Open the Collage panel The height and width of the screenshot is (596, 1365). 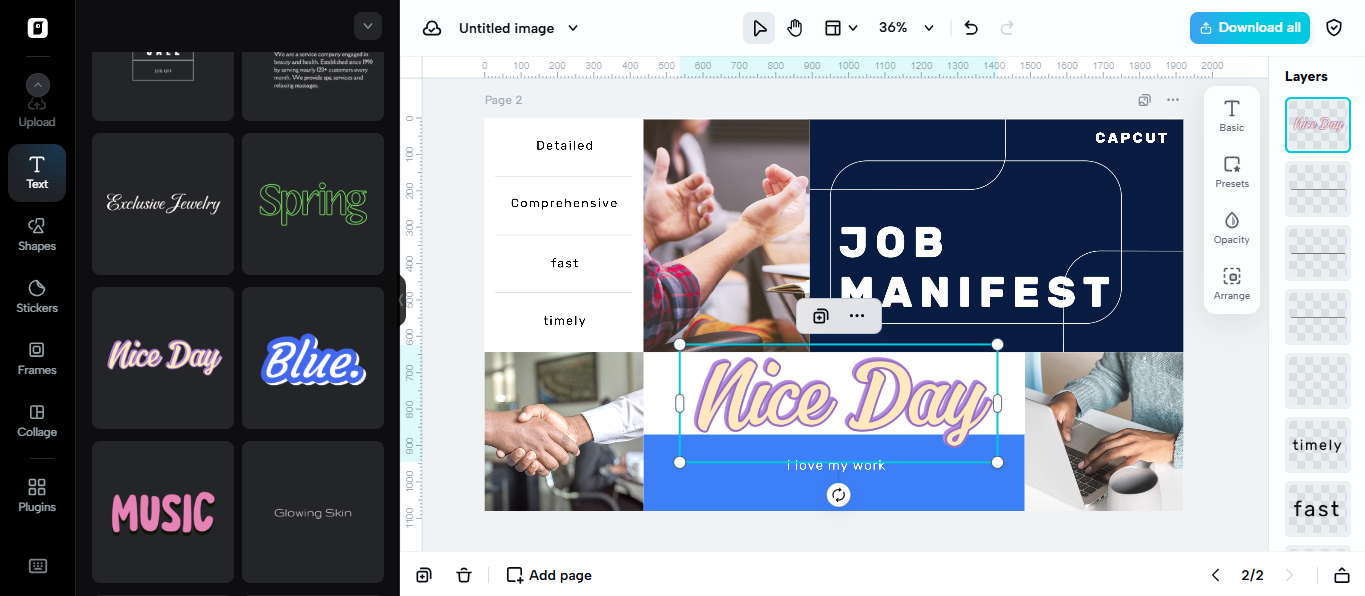click(37, 420)
